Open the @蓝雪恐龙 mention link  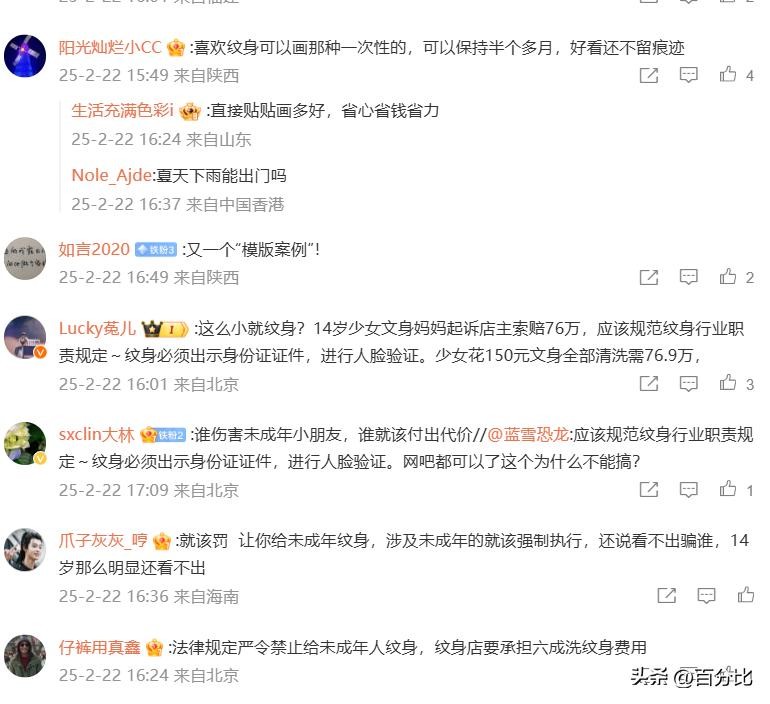click(528, 434)
